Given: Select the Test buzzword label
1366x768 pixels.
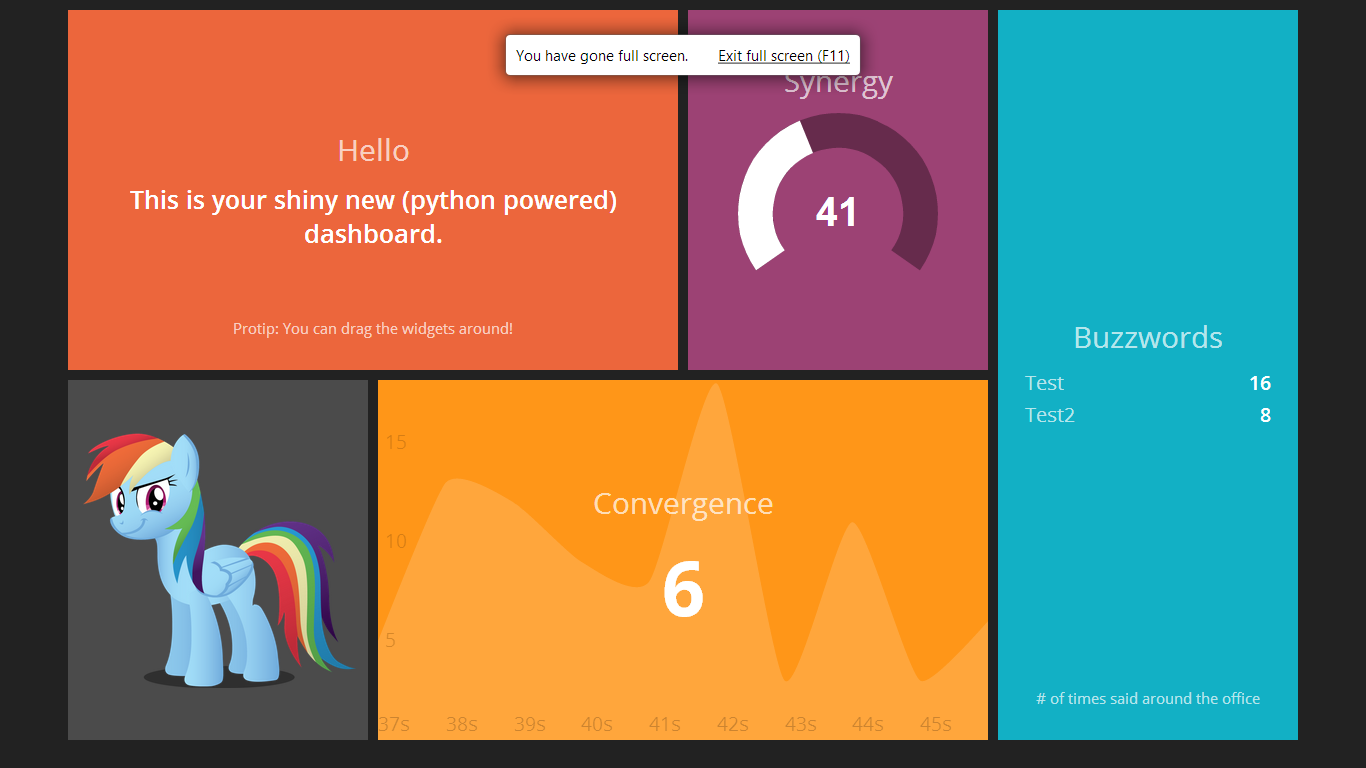Looking at the screenshot, I should point(1044,383).
